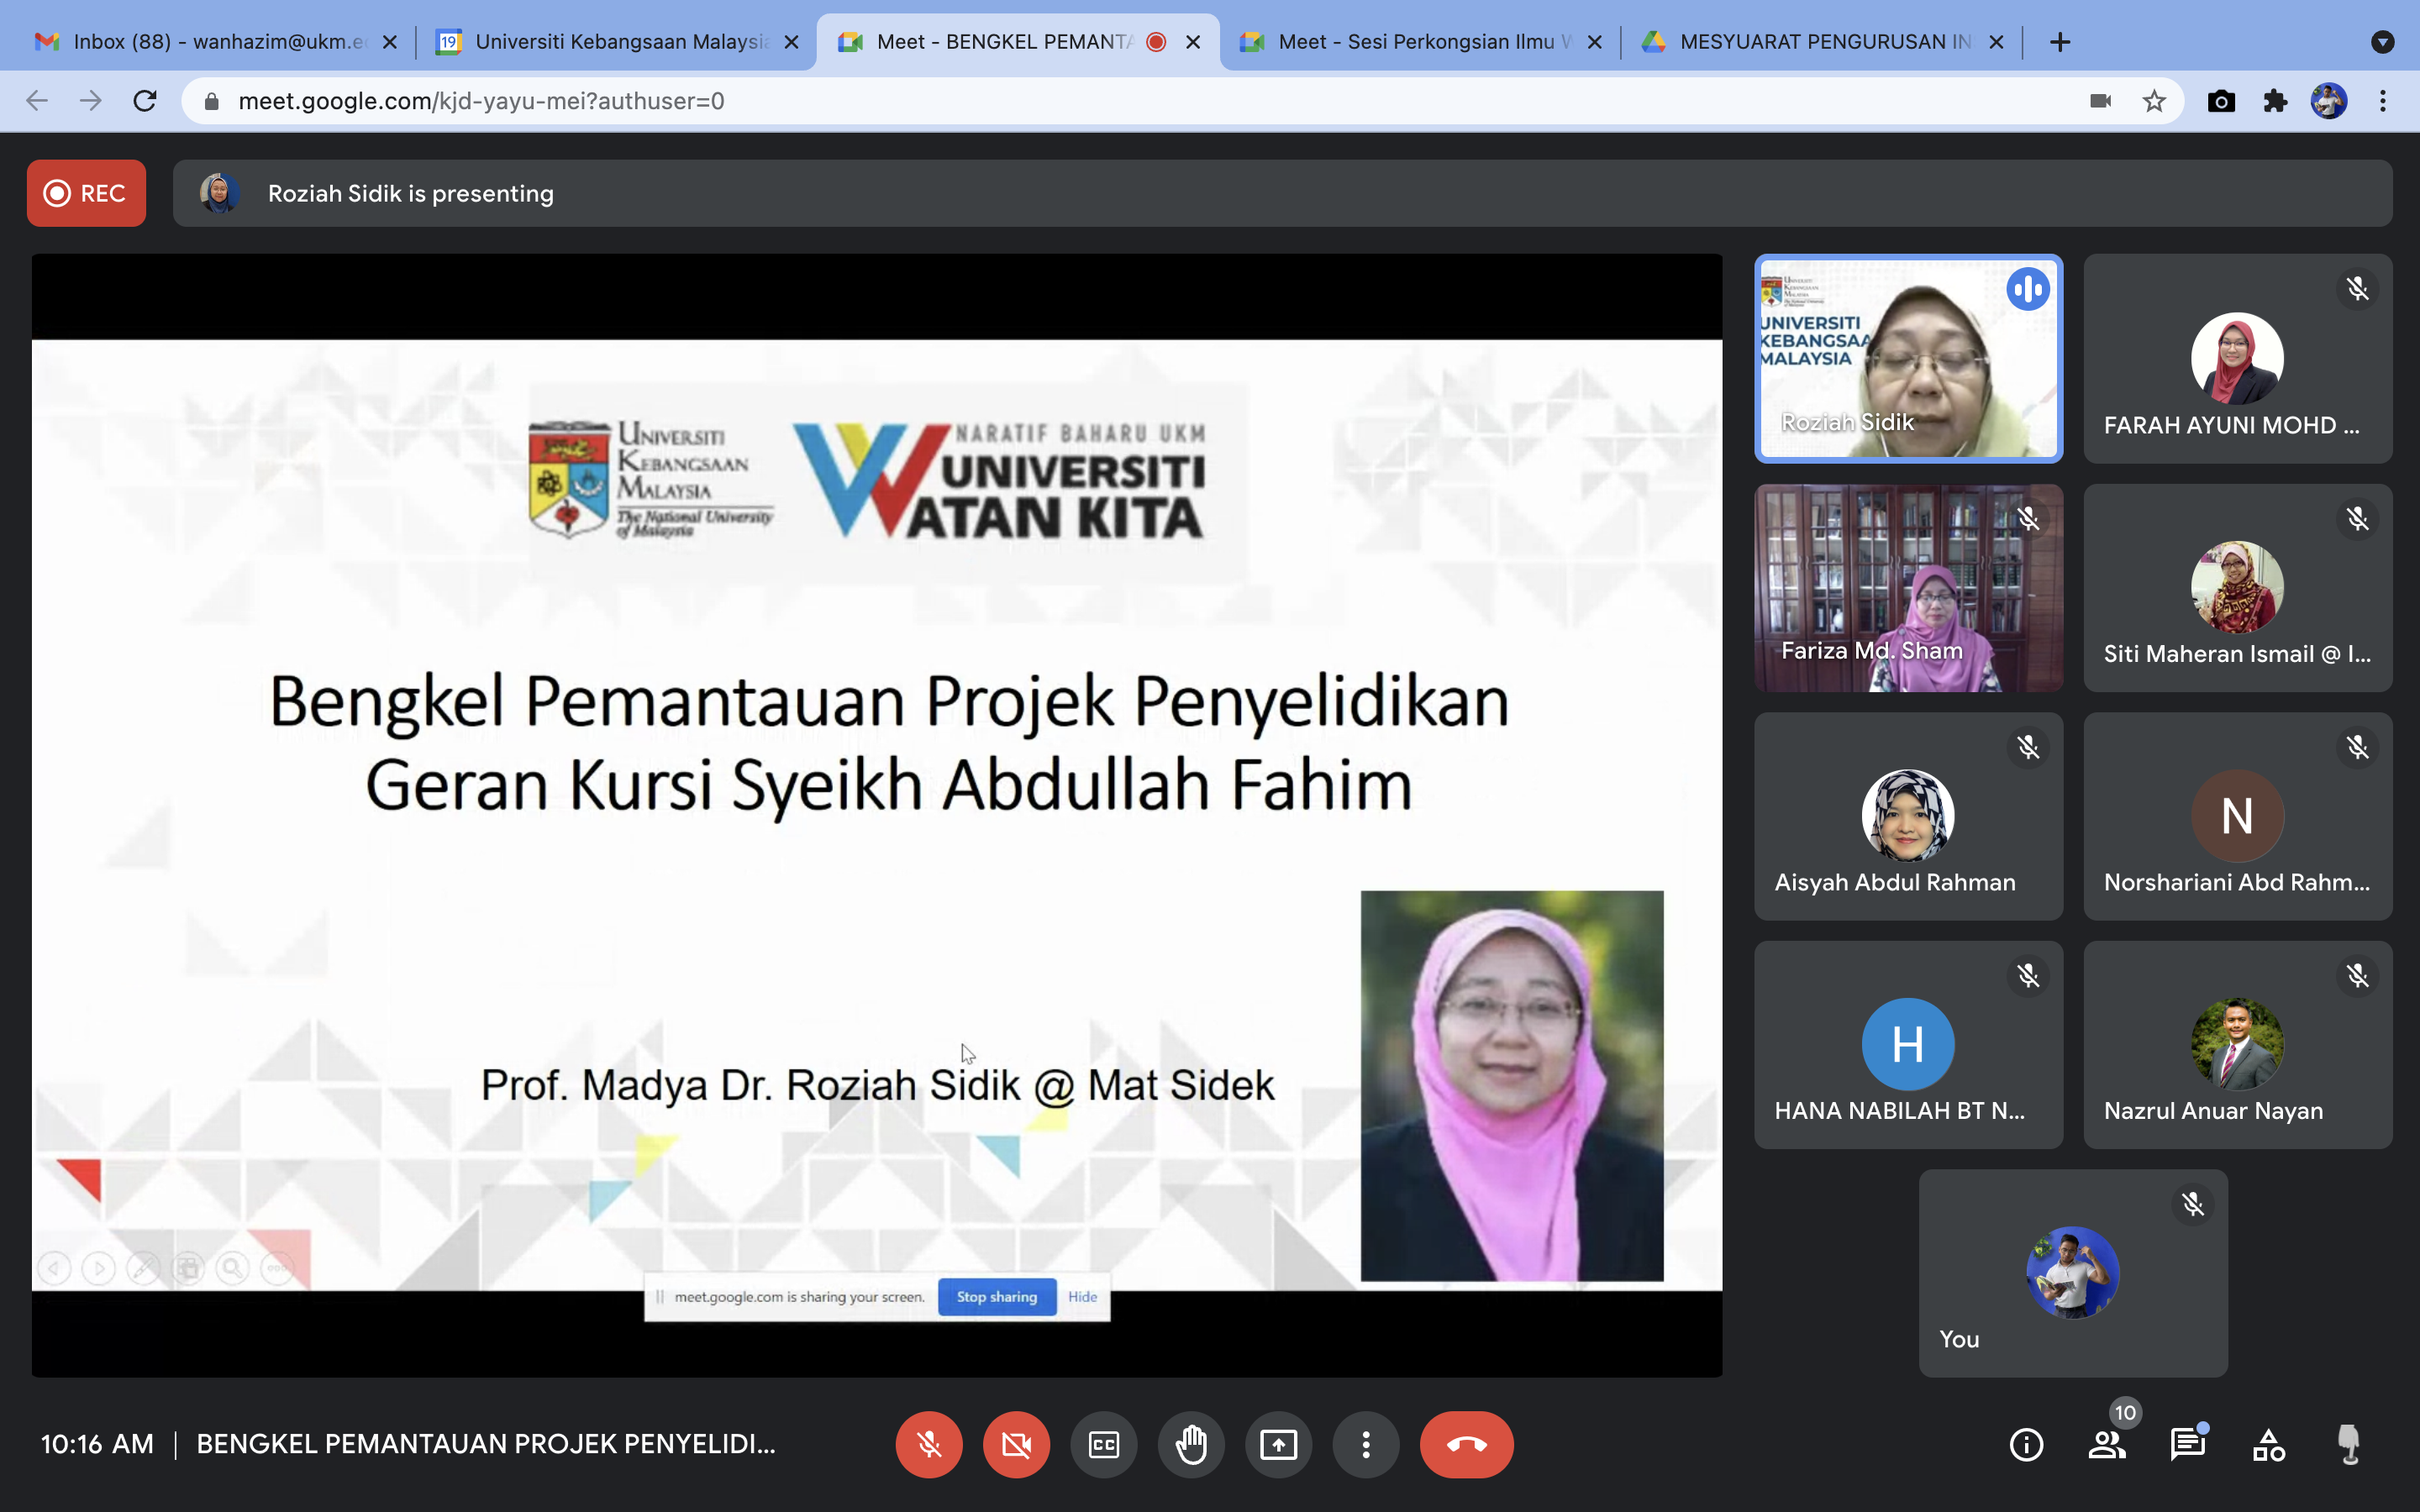Viewport: 2420px width, 1512px height.
Task: Click the Stop sharing button
Action: tap(996, 1297)
